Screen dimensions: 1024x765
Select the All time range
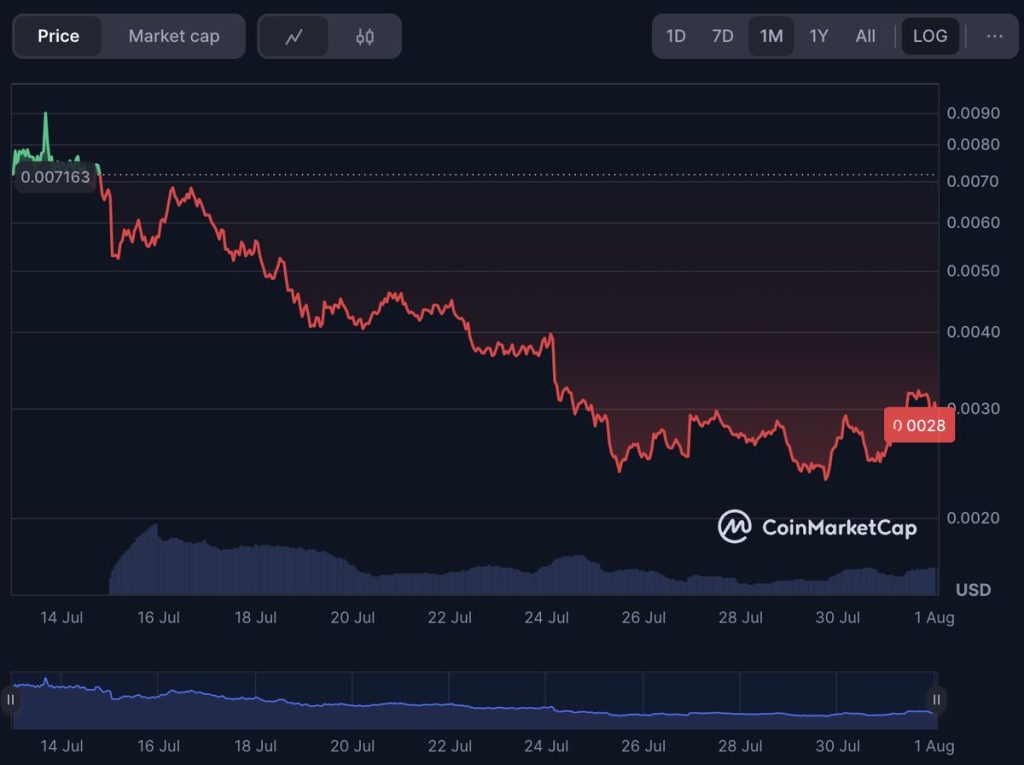(x=865, y=36)
